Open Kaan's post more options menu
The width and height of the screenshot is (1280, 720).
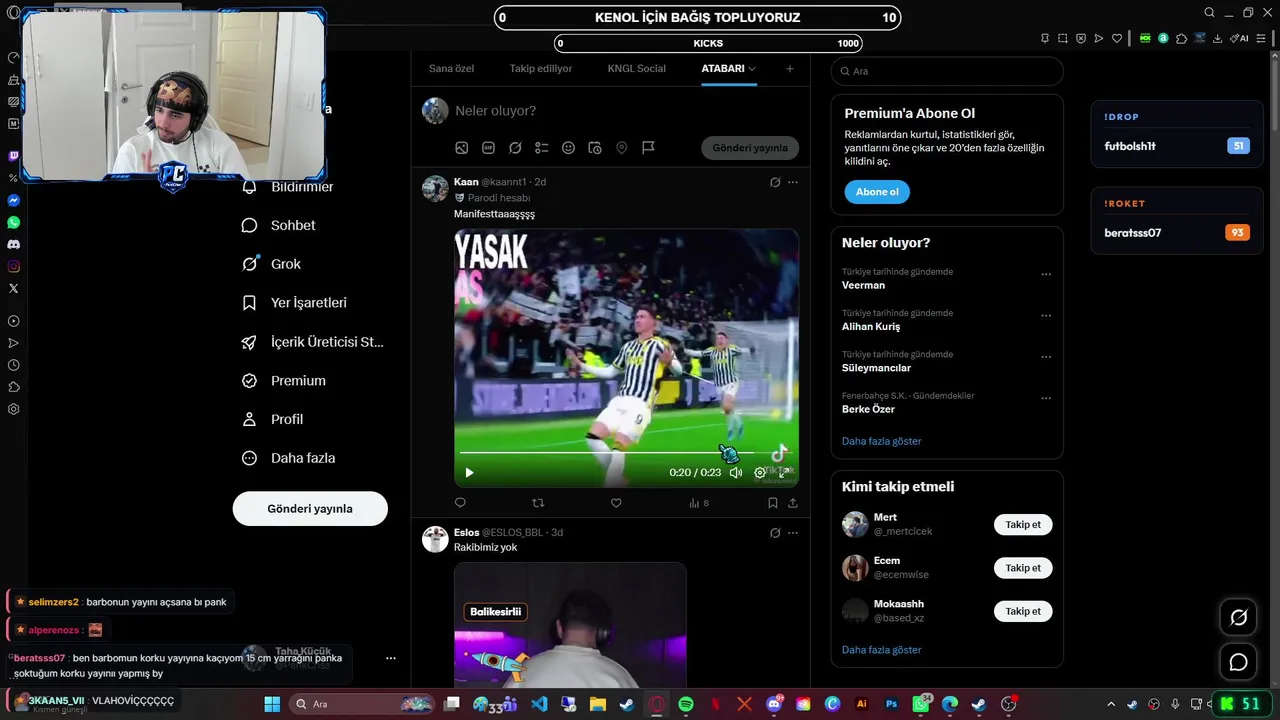click(793, 182)
